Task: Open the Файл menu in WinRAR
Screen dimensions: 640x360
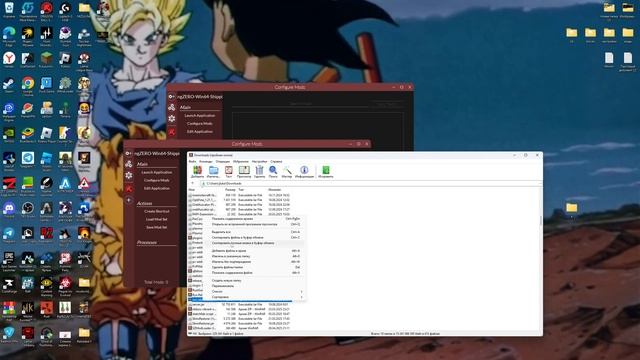Action: click(192, 162)
